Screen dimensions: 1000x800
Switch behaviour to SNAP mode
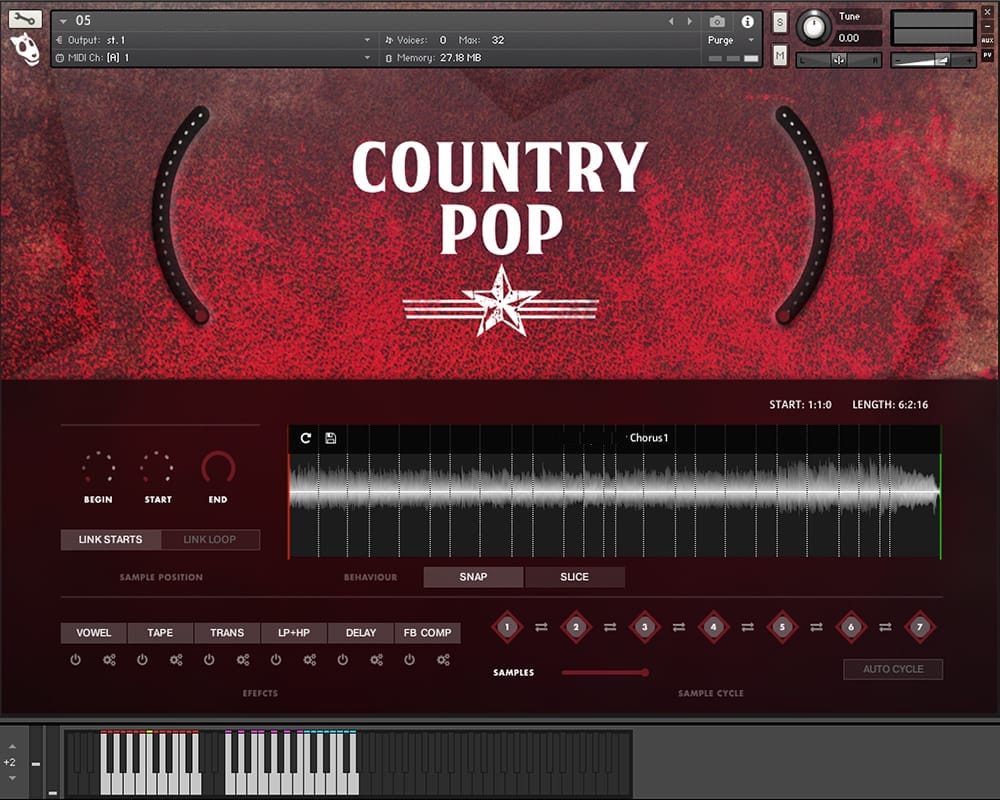pyautogui.click(x=473, y=577)
